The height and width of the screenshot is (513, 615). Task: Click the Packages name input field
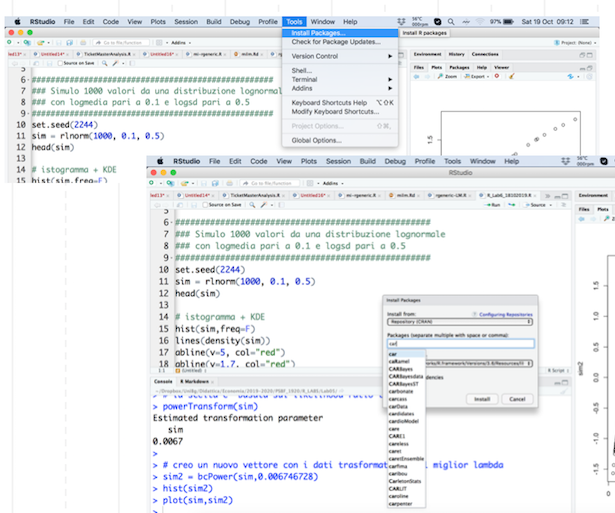coord(460,344)
